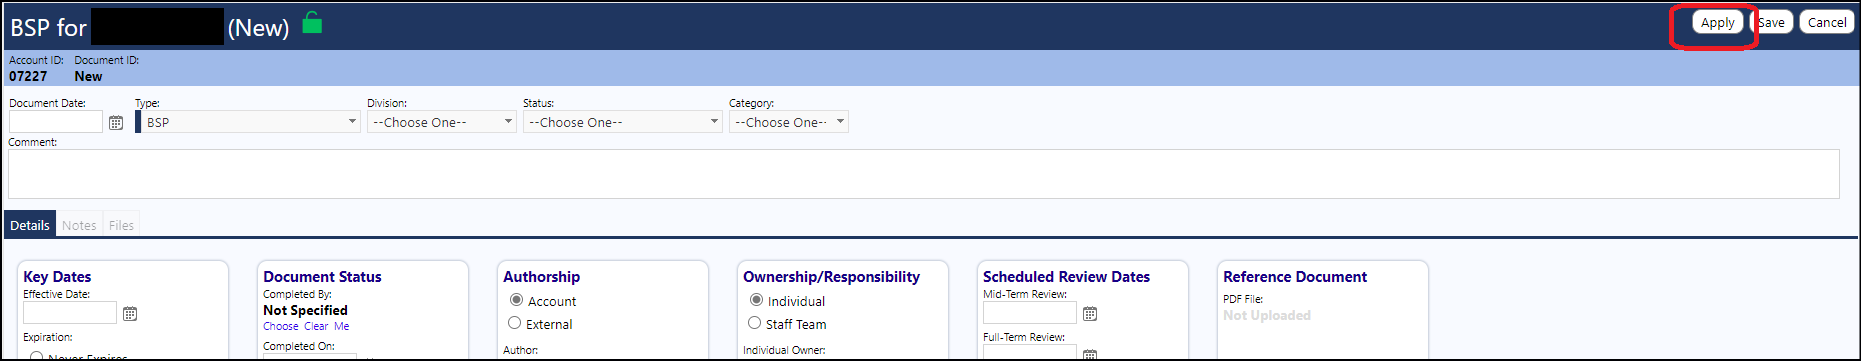The image size is (1861, 361).
Task: Open the Status dropdown
Action: [622, 122]
